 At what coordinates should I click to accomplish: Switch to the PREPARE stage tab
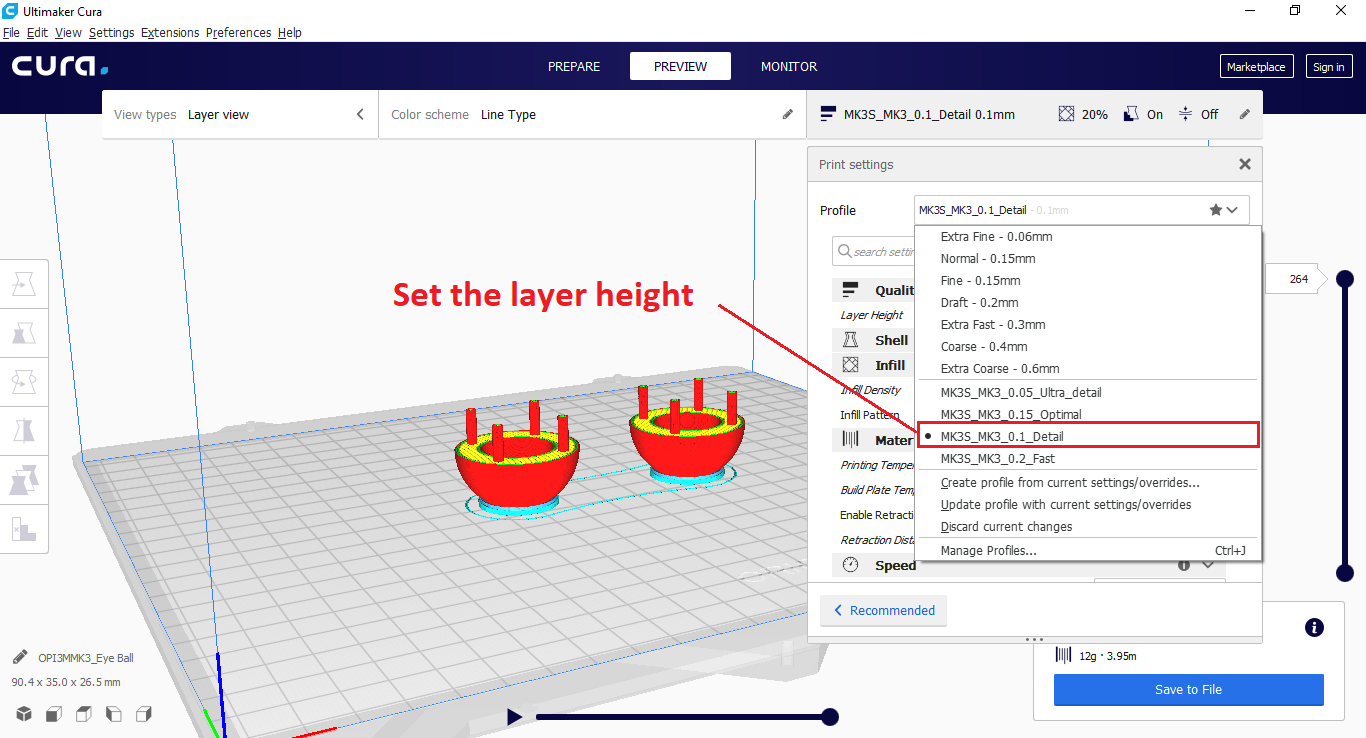[574, 66]
